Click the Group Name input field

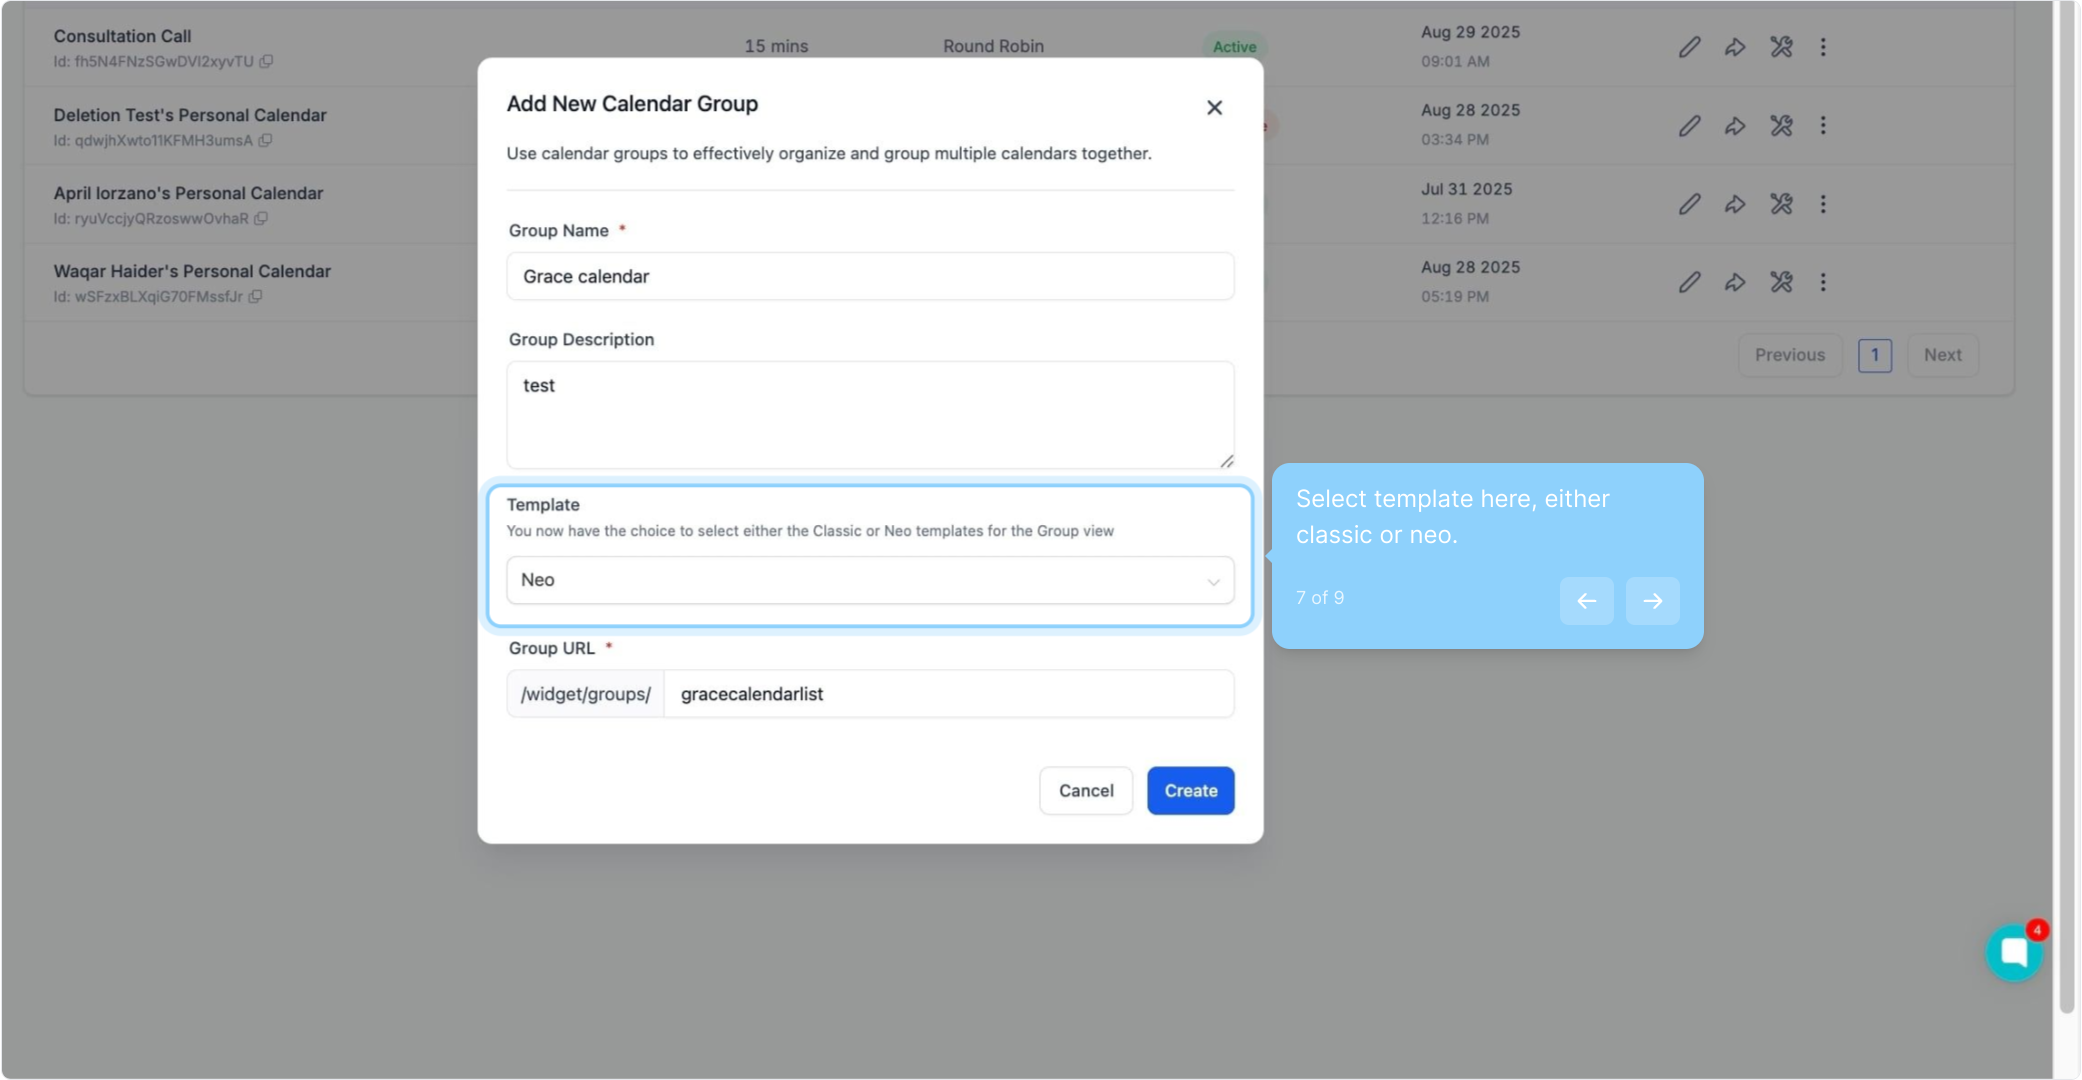[x=869, y=277]
